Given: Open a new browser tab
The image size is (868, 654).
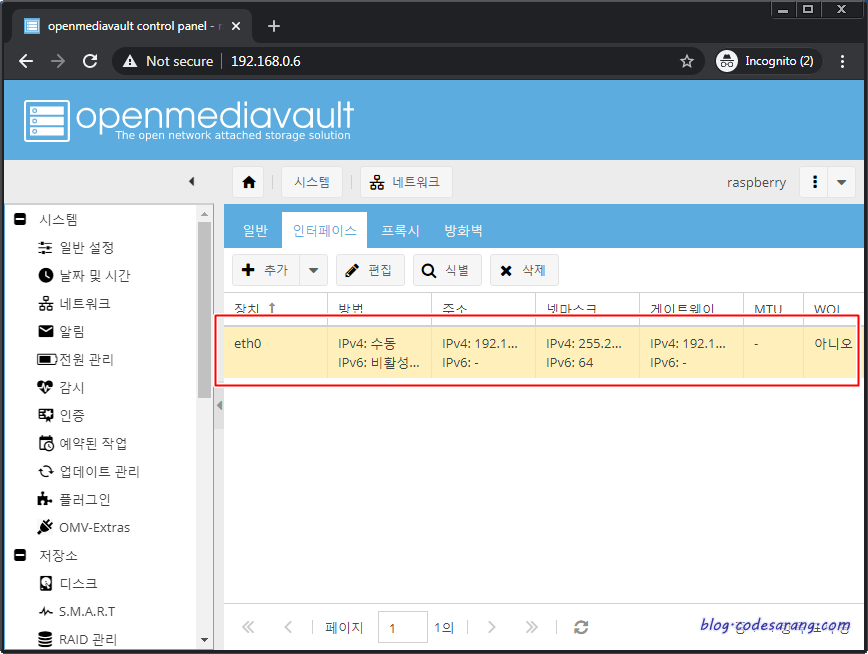Looking at the screenshot, I should [273, 26].
